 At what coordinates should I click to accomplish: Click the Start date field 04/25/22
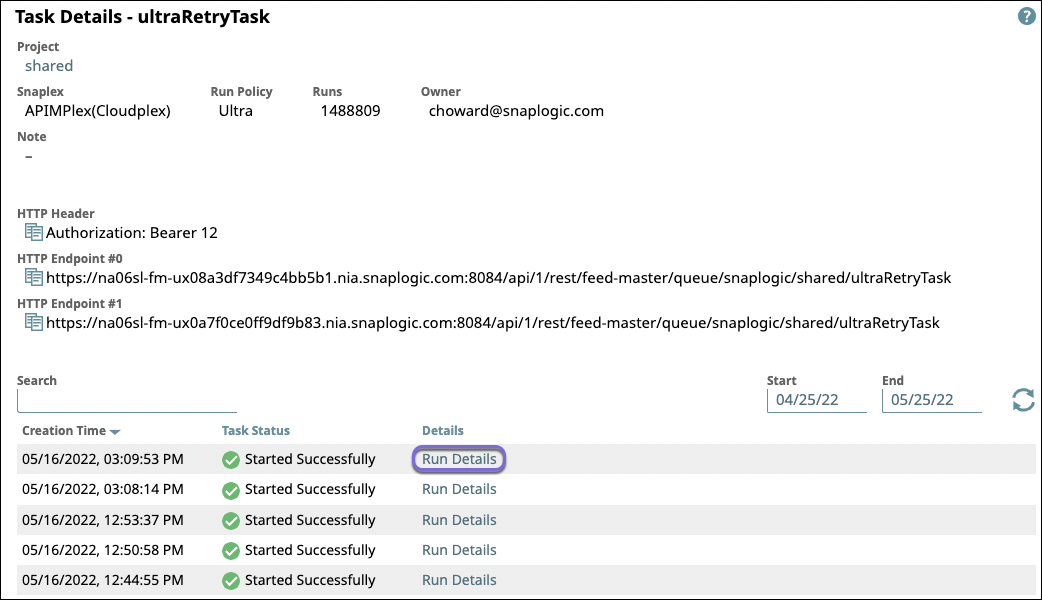coord(816,400)
